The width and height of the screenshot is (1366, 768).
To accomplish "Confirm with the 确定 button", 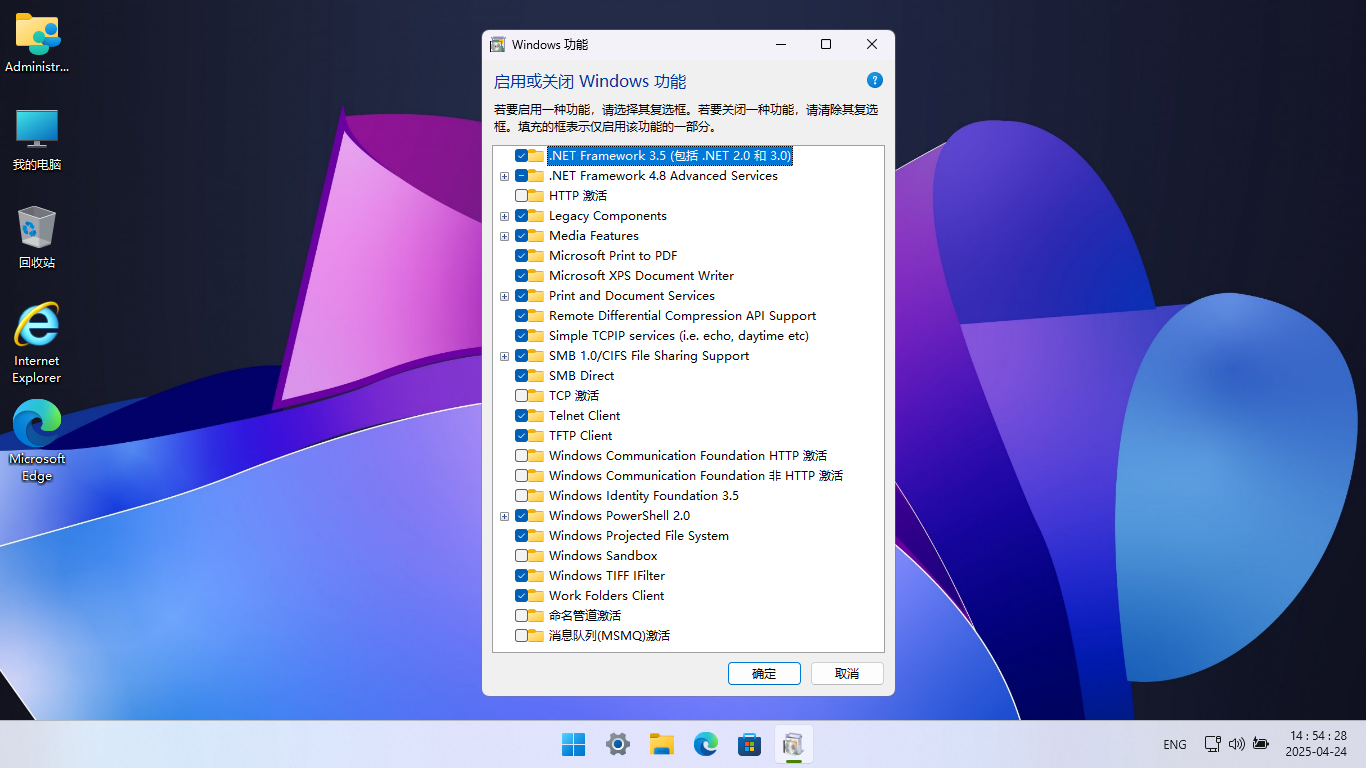I will (x=764, y=673).
